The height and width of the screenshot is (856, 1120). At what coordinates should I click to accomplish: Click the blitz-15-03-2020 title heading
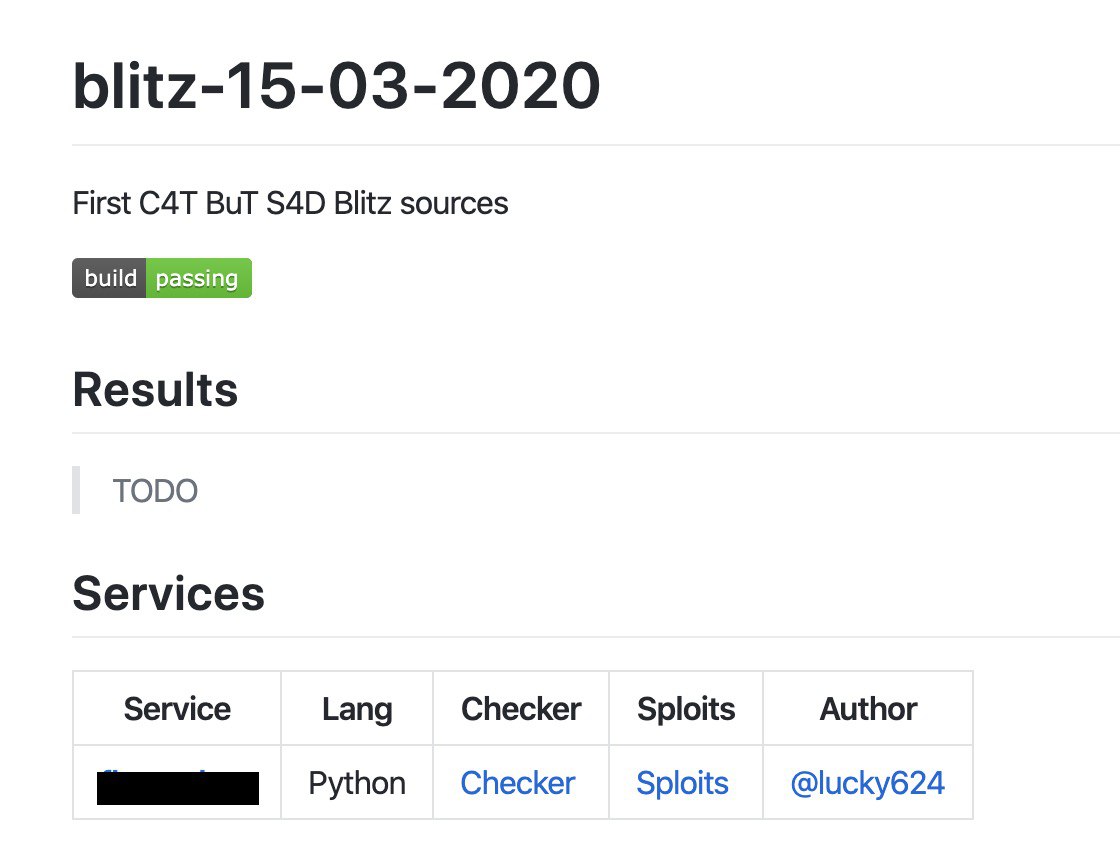[336, 86]
